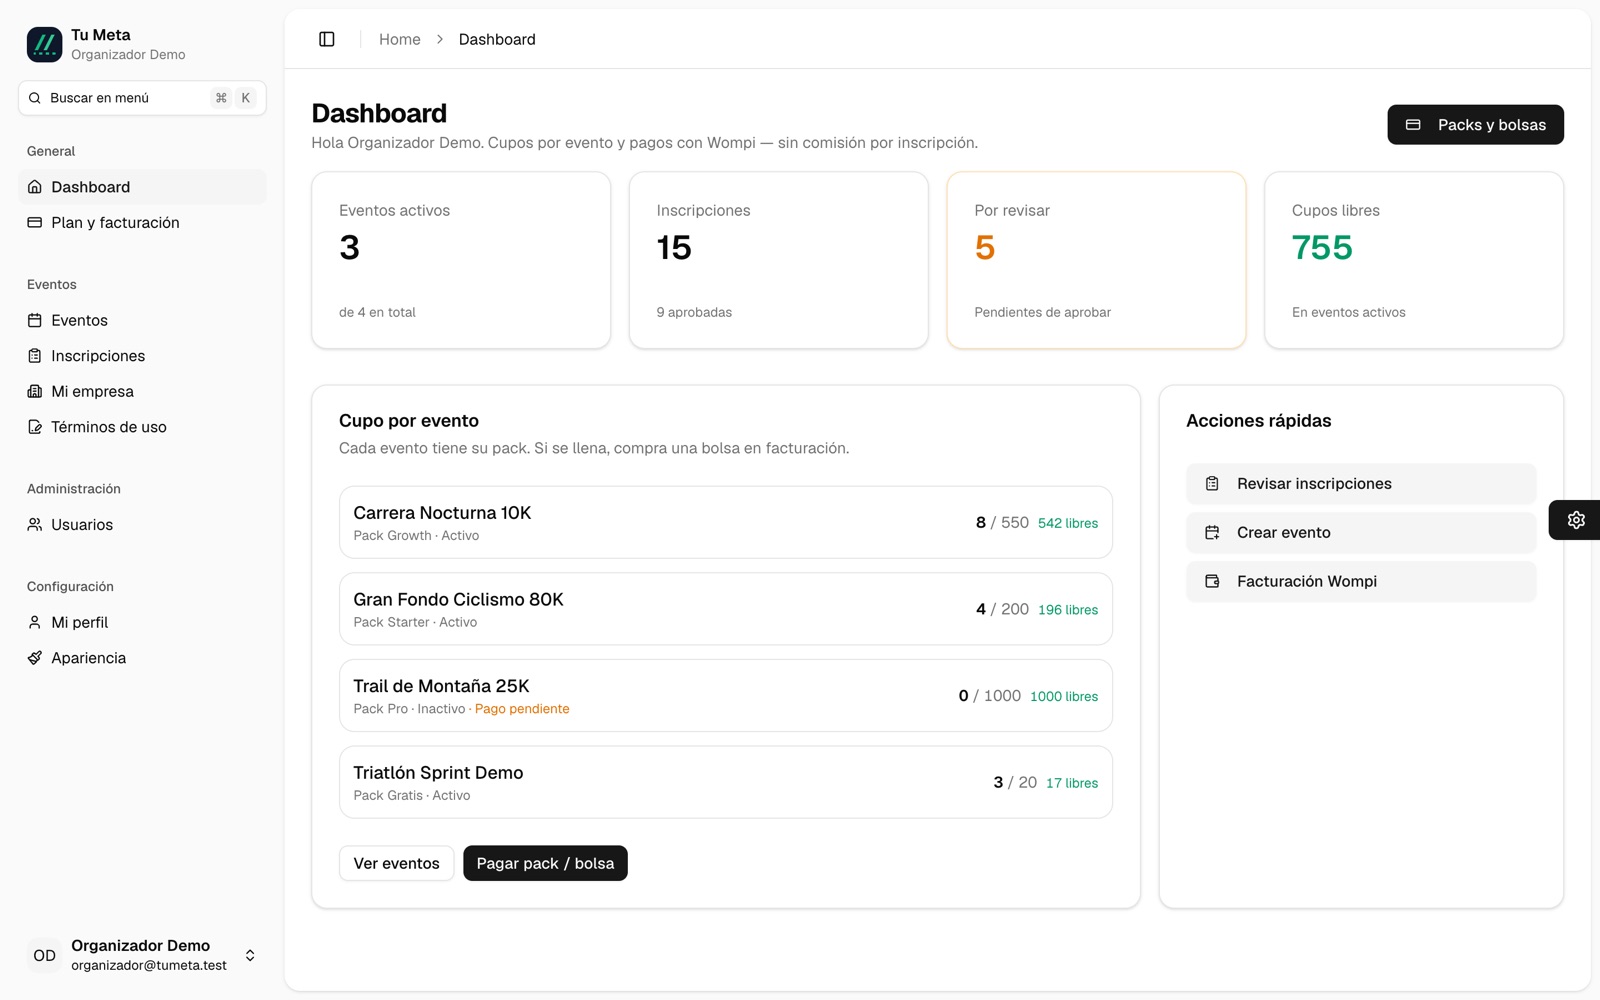Open Inscripciones from the sidebar
1600x1000 pixels.
pyautogui.click(x=142, y=356)
